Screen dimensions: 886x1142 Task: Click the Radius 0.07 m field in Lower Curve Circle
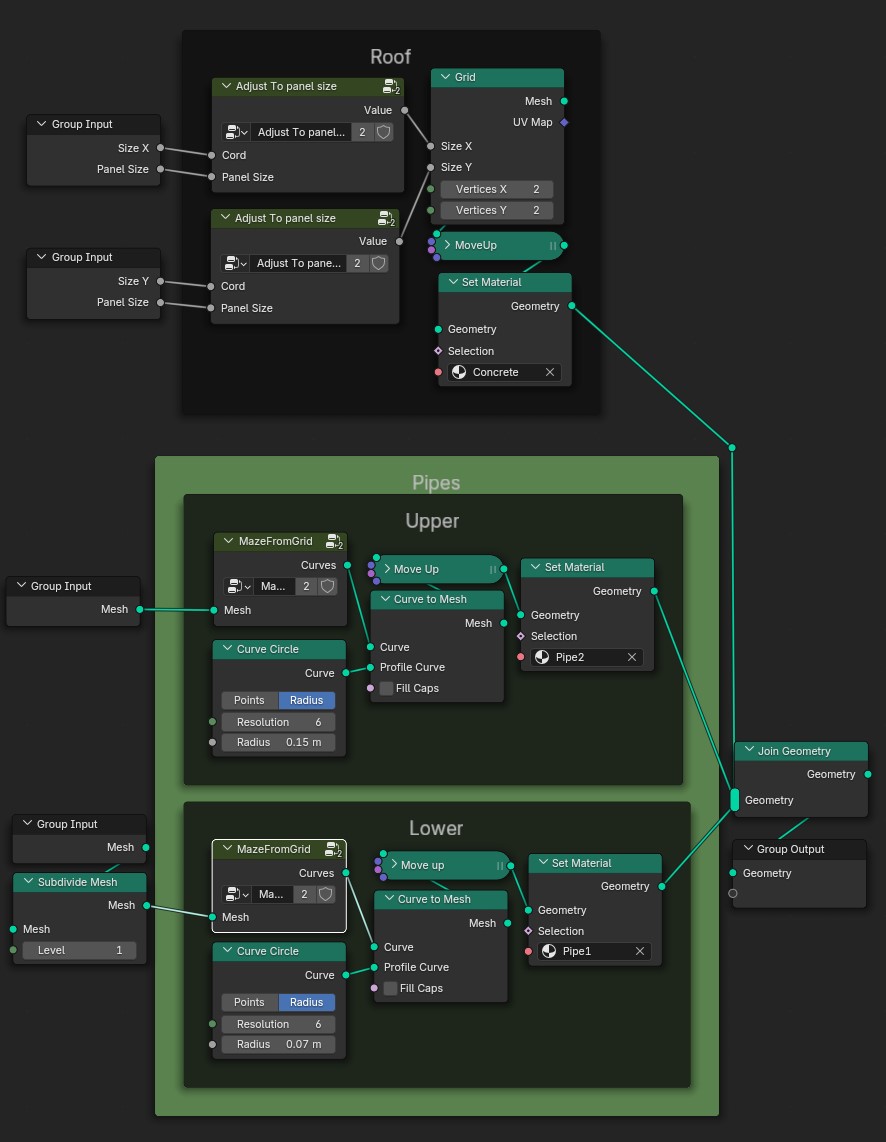pos(278,1044)
